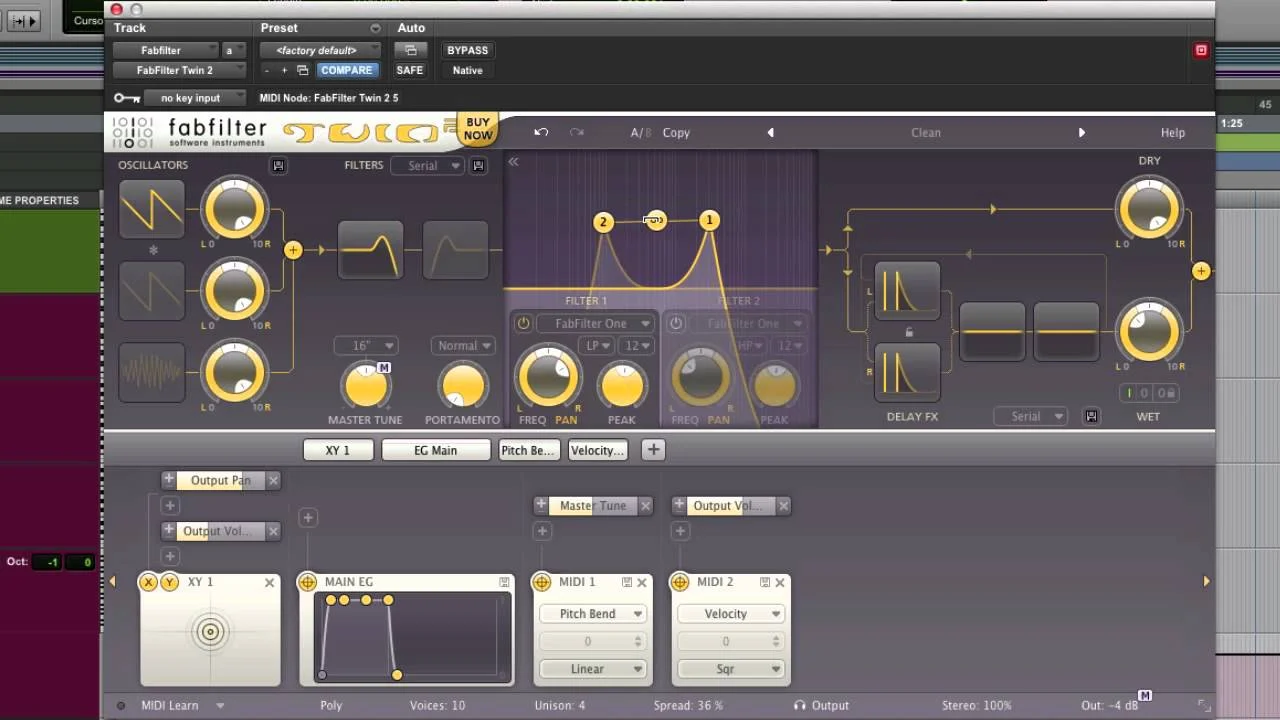This screenshot has height=720, width=1280.
Task: Toggle BYPASS on the plugin header
Action: [466, 50]
